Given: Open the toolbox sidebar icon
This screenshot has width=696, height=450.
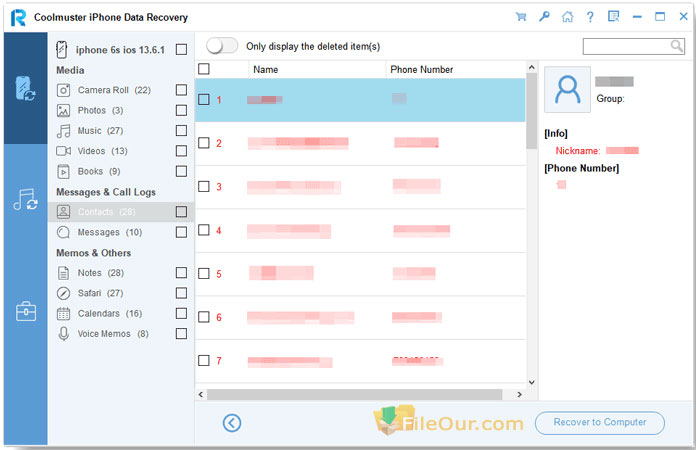Looking at the screenshot, I should [x=26, y=311].
